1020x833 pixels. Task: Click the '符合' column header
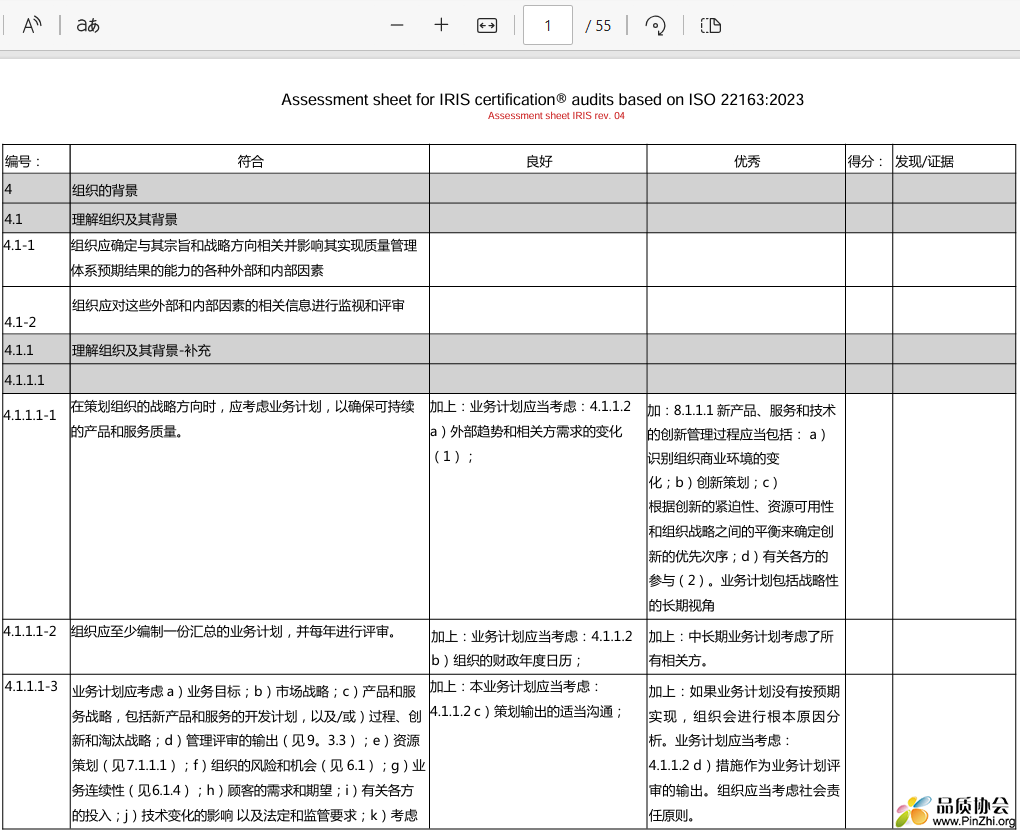pyautogui.click(x=250, y=161)
